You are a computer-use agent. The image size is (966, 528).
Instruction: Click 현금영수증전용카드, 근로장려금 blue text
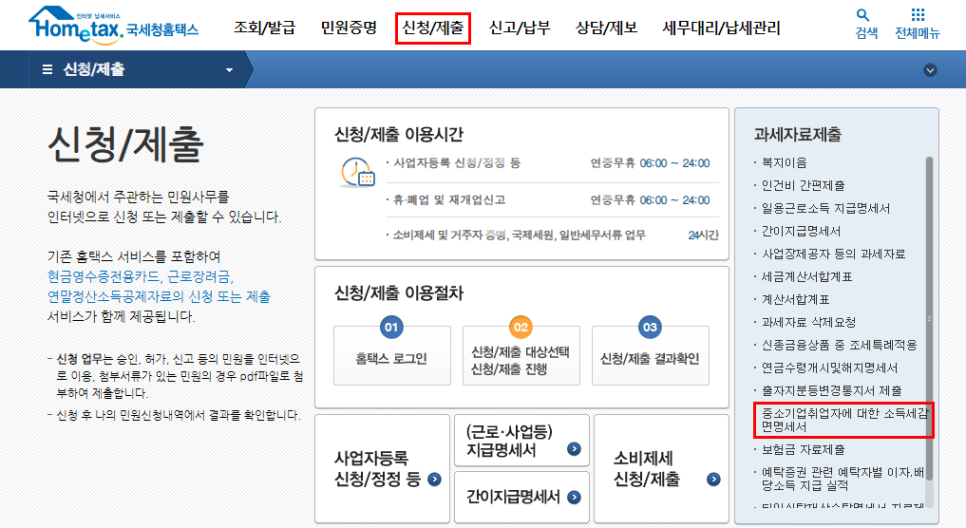[140, 277]
